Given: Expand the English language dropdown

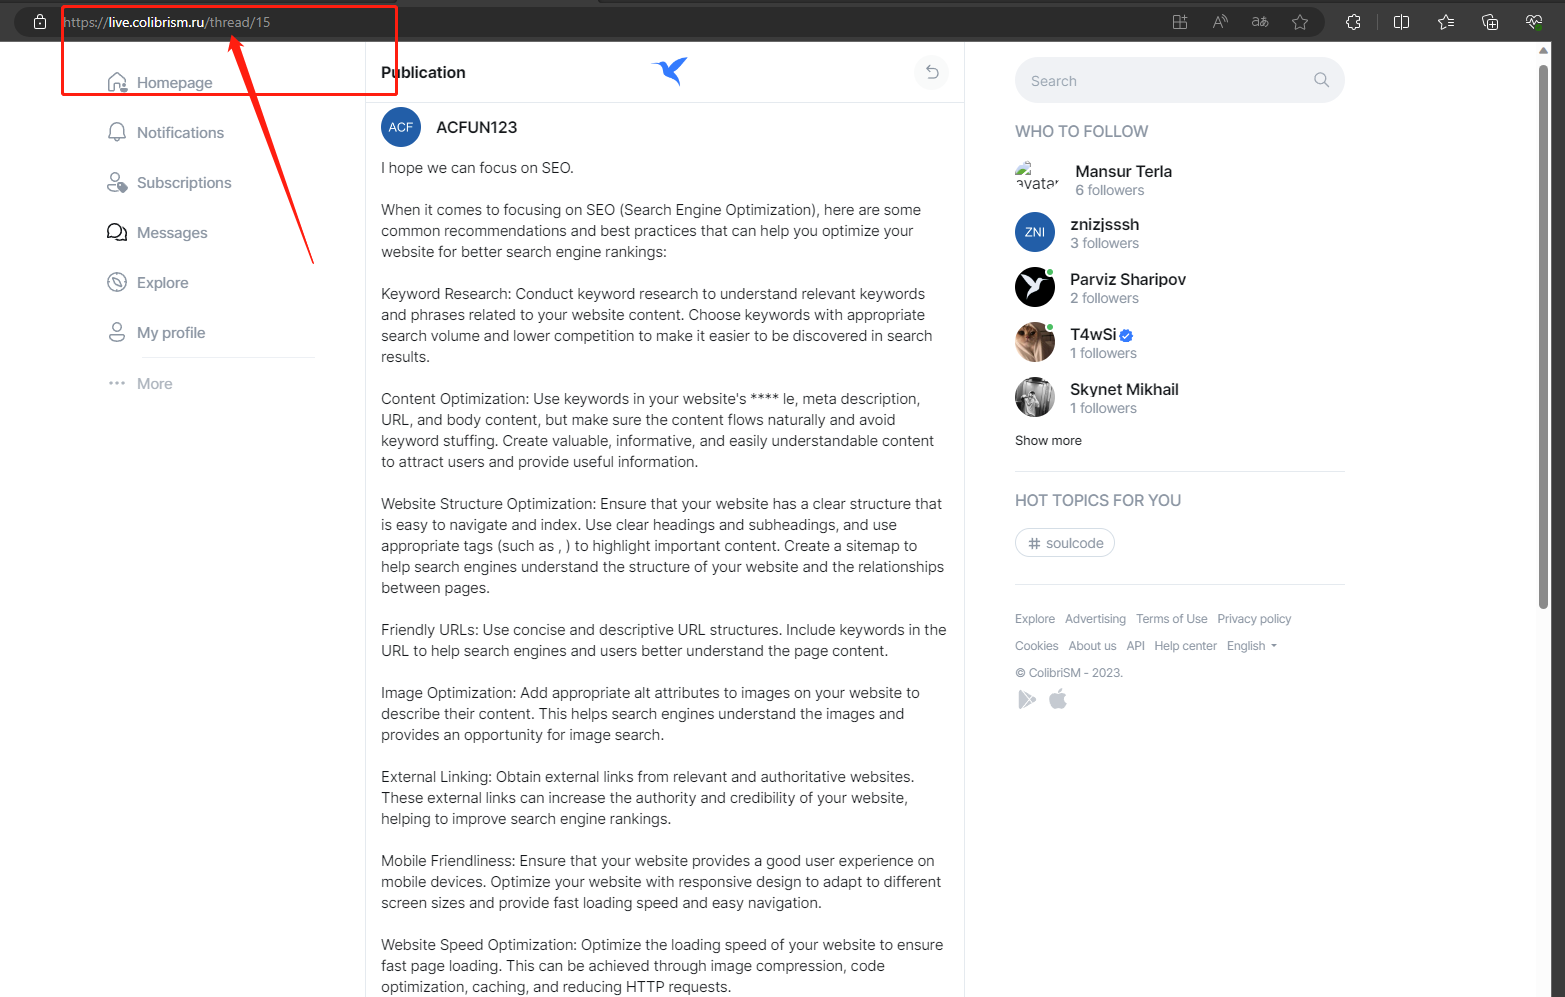Looking at the screenshot, I should [1252, 646].
